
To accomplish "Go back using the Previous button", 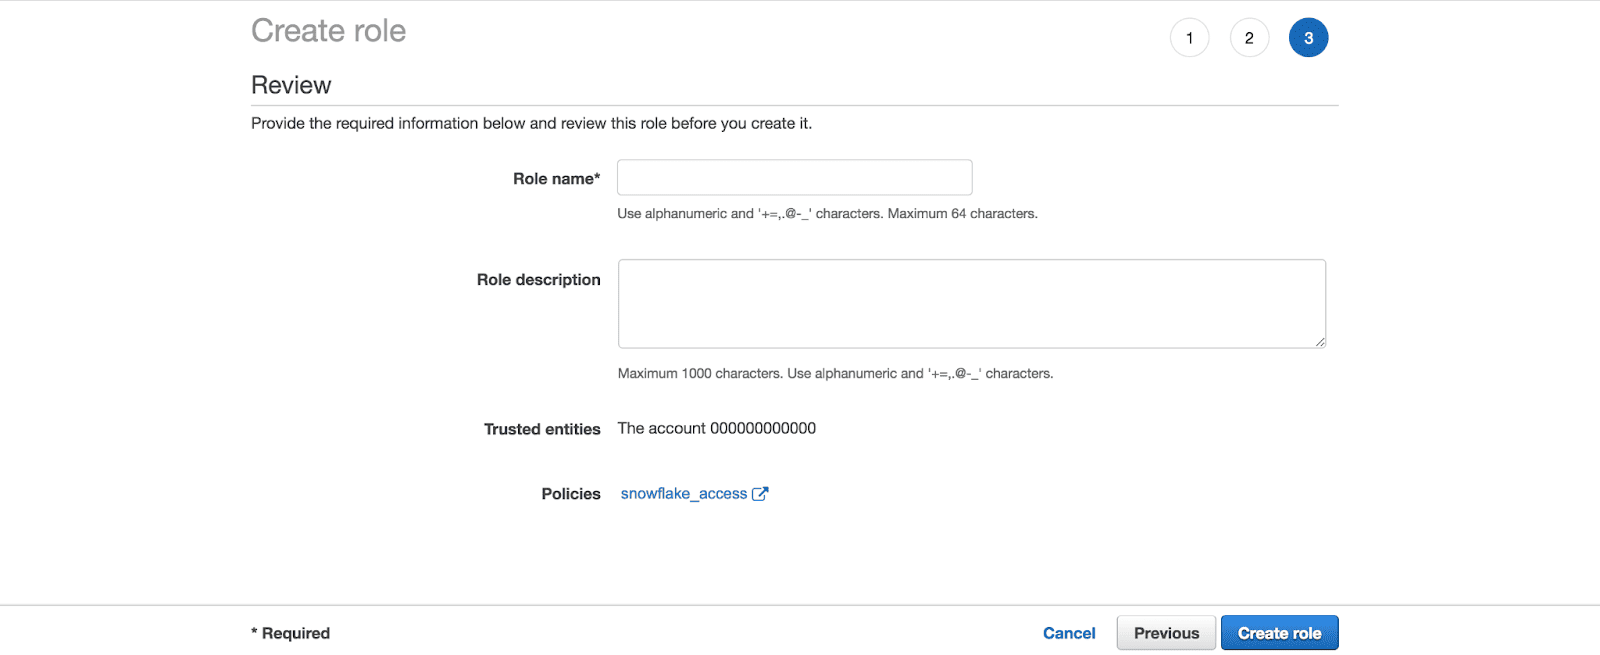I will coord(1165,632).
